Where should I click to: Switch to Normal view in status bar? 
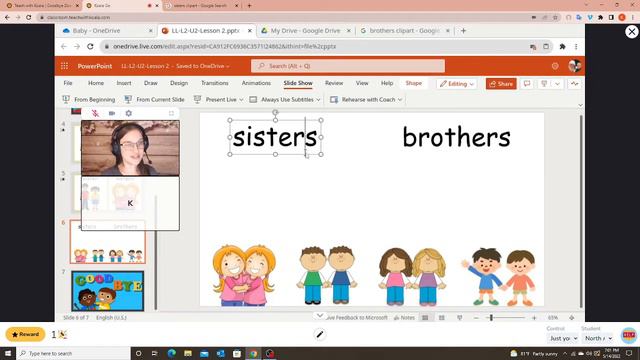pyautogui.click(x=425, y=318)
